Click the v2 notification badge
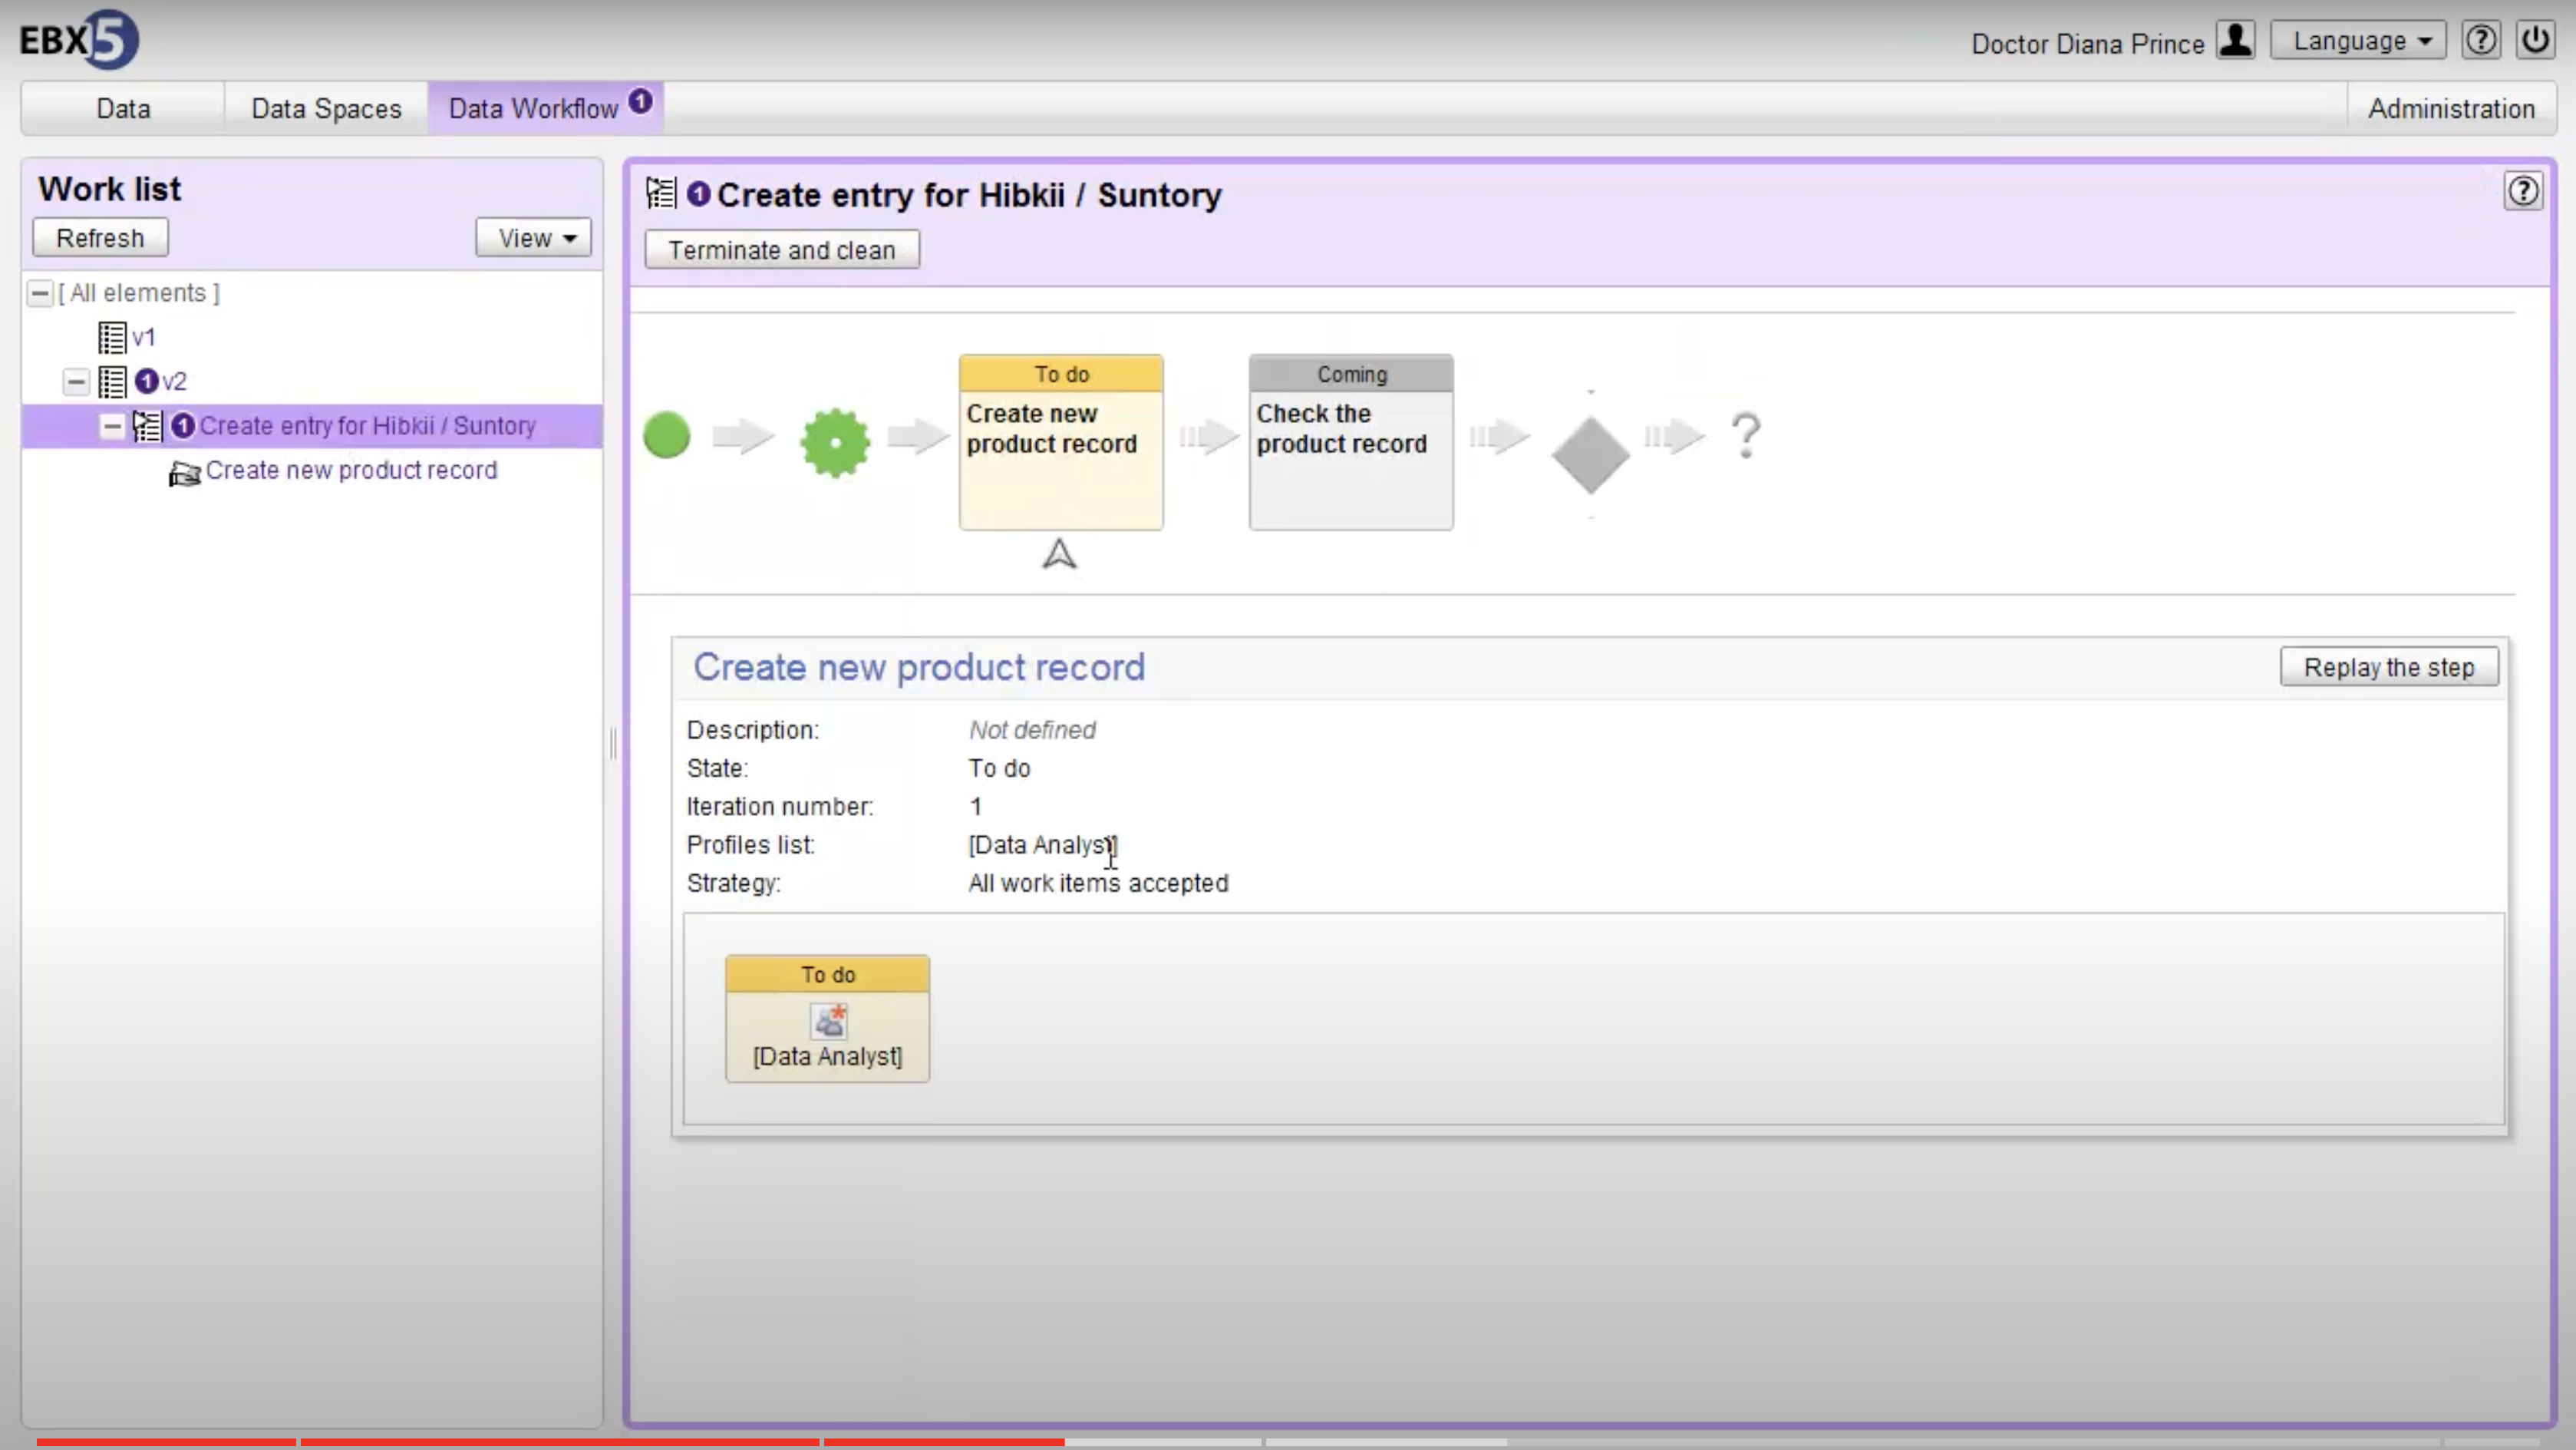Image resolution: width=2576 pixels, height=1450 pixels. 146,381
